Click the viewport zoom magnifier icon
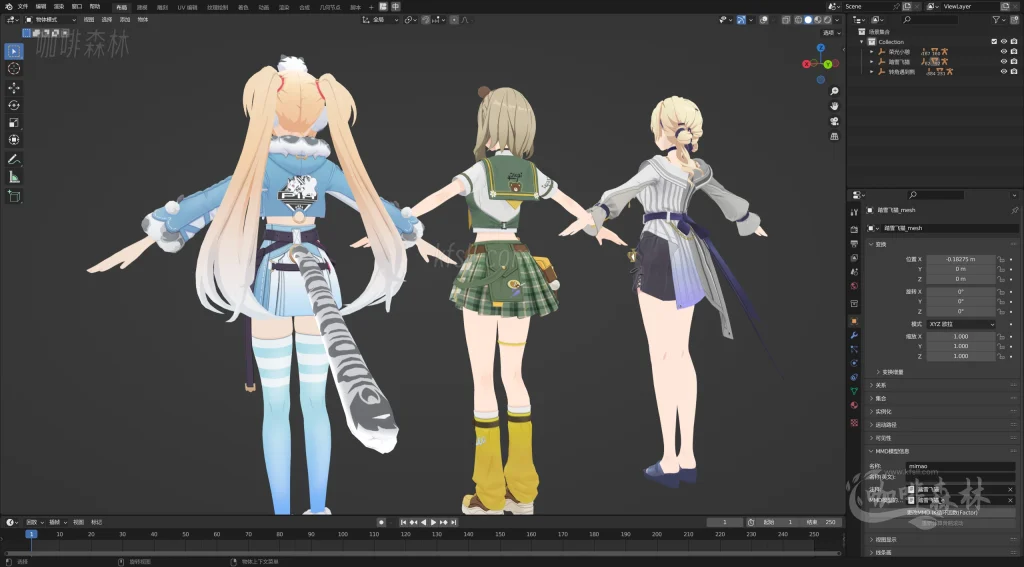1024x567 pixels. (834, 91)
